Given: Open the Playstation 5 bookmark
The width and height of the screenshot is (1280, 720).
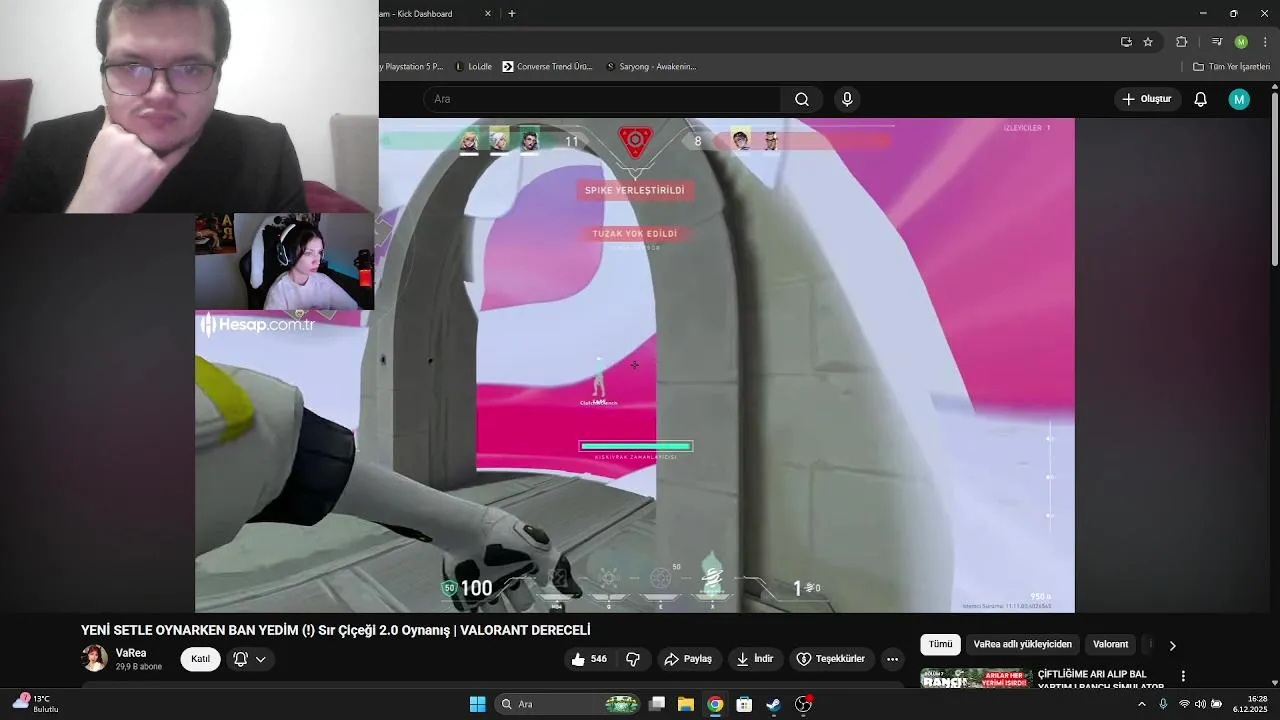Looking at the screenshot, I should [412, 67].
